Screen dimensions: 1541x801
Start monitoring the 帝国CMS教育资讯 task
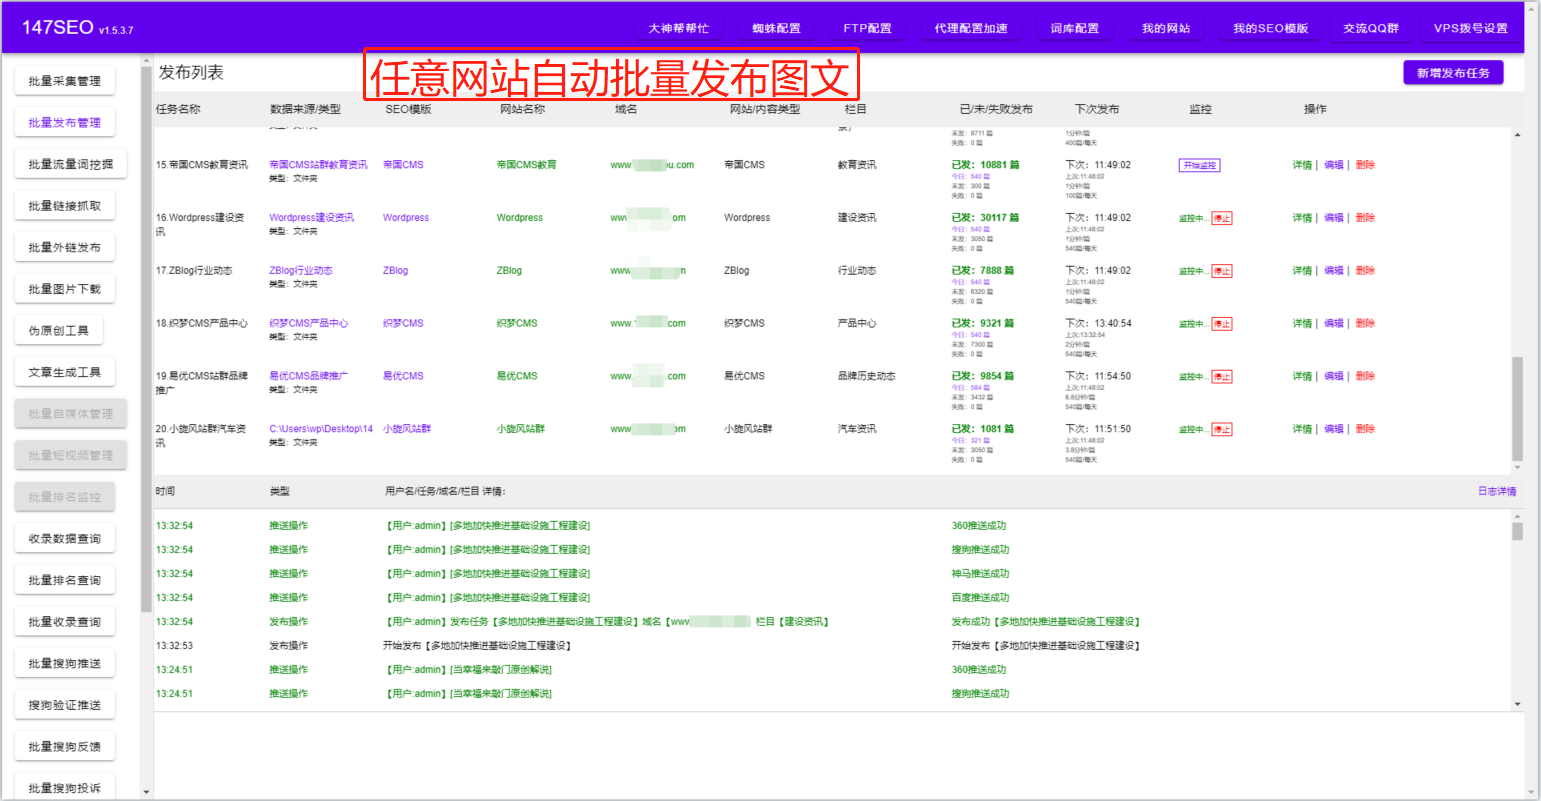click(1199, 164)
